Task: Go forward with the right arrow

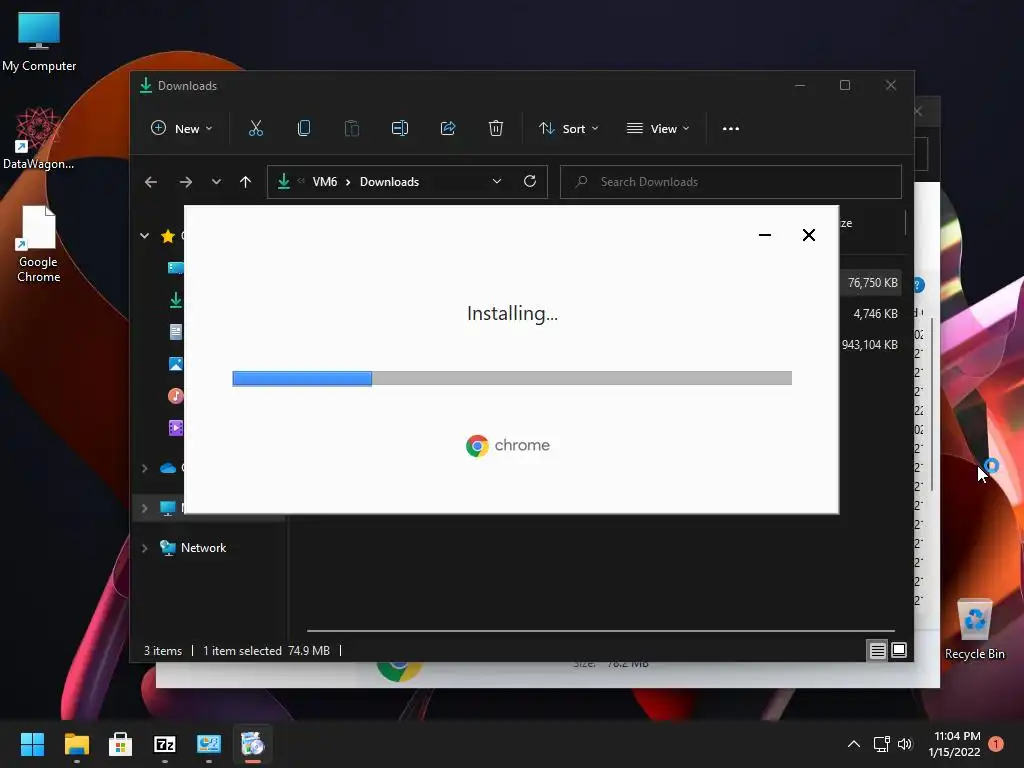Action: click(185, 182)
